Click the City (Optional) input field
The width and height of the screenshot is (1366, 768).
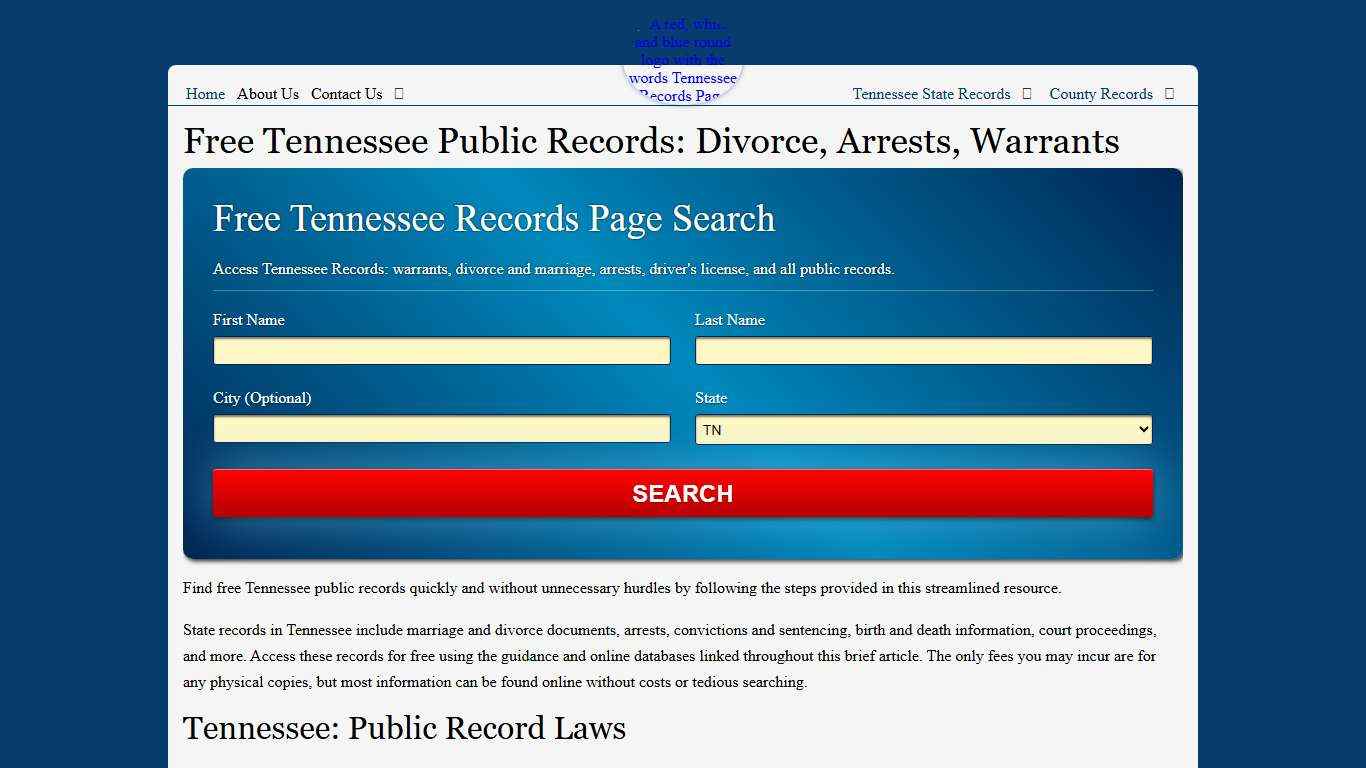(x=441, y=429)
